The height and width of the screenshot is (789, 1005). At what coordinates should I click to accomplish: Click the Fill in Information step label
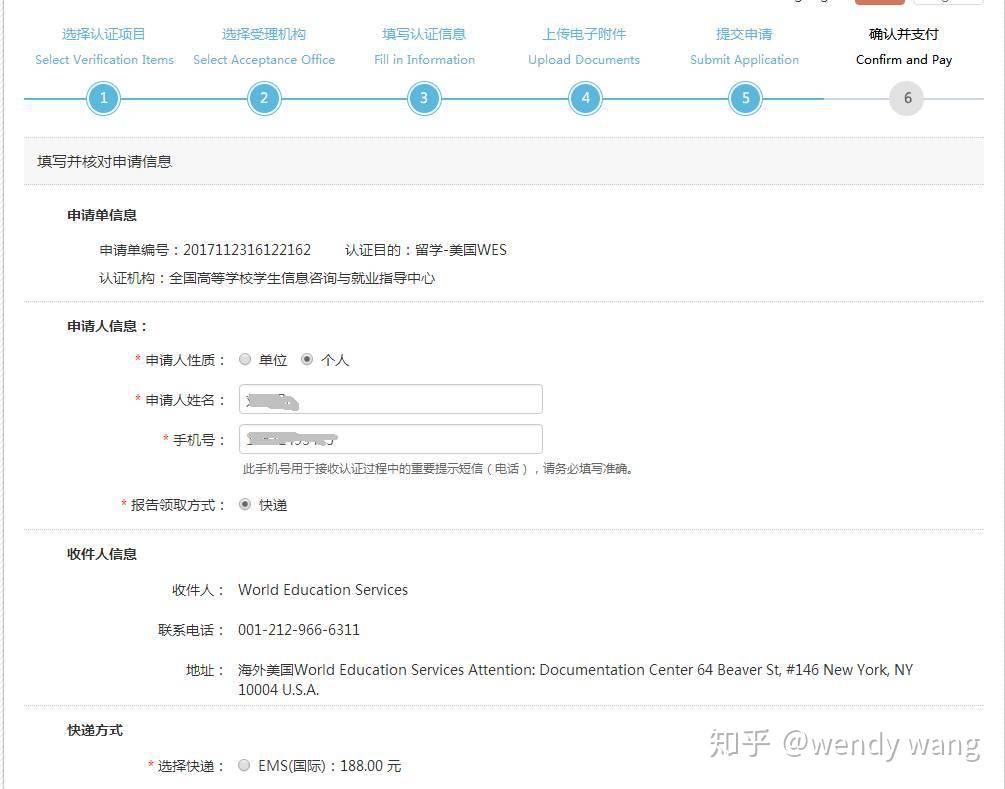coord(424,59)
